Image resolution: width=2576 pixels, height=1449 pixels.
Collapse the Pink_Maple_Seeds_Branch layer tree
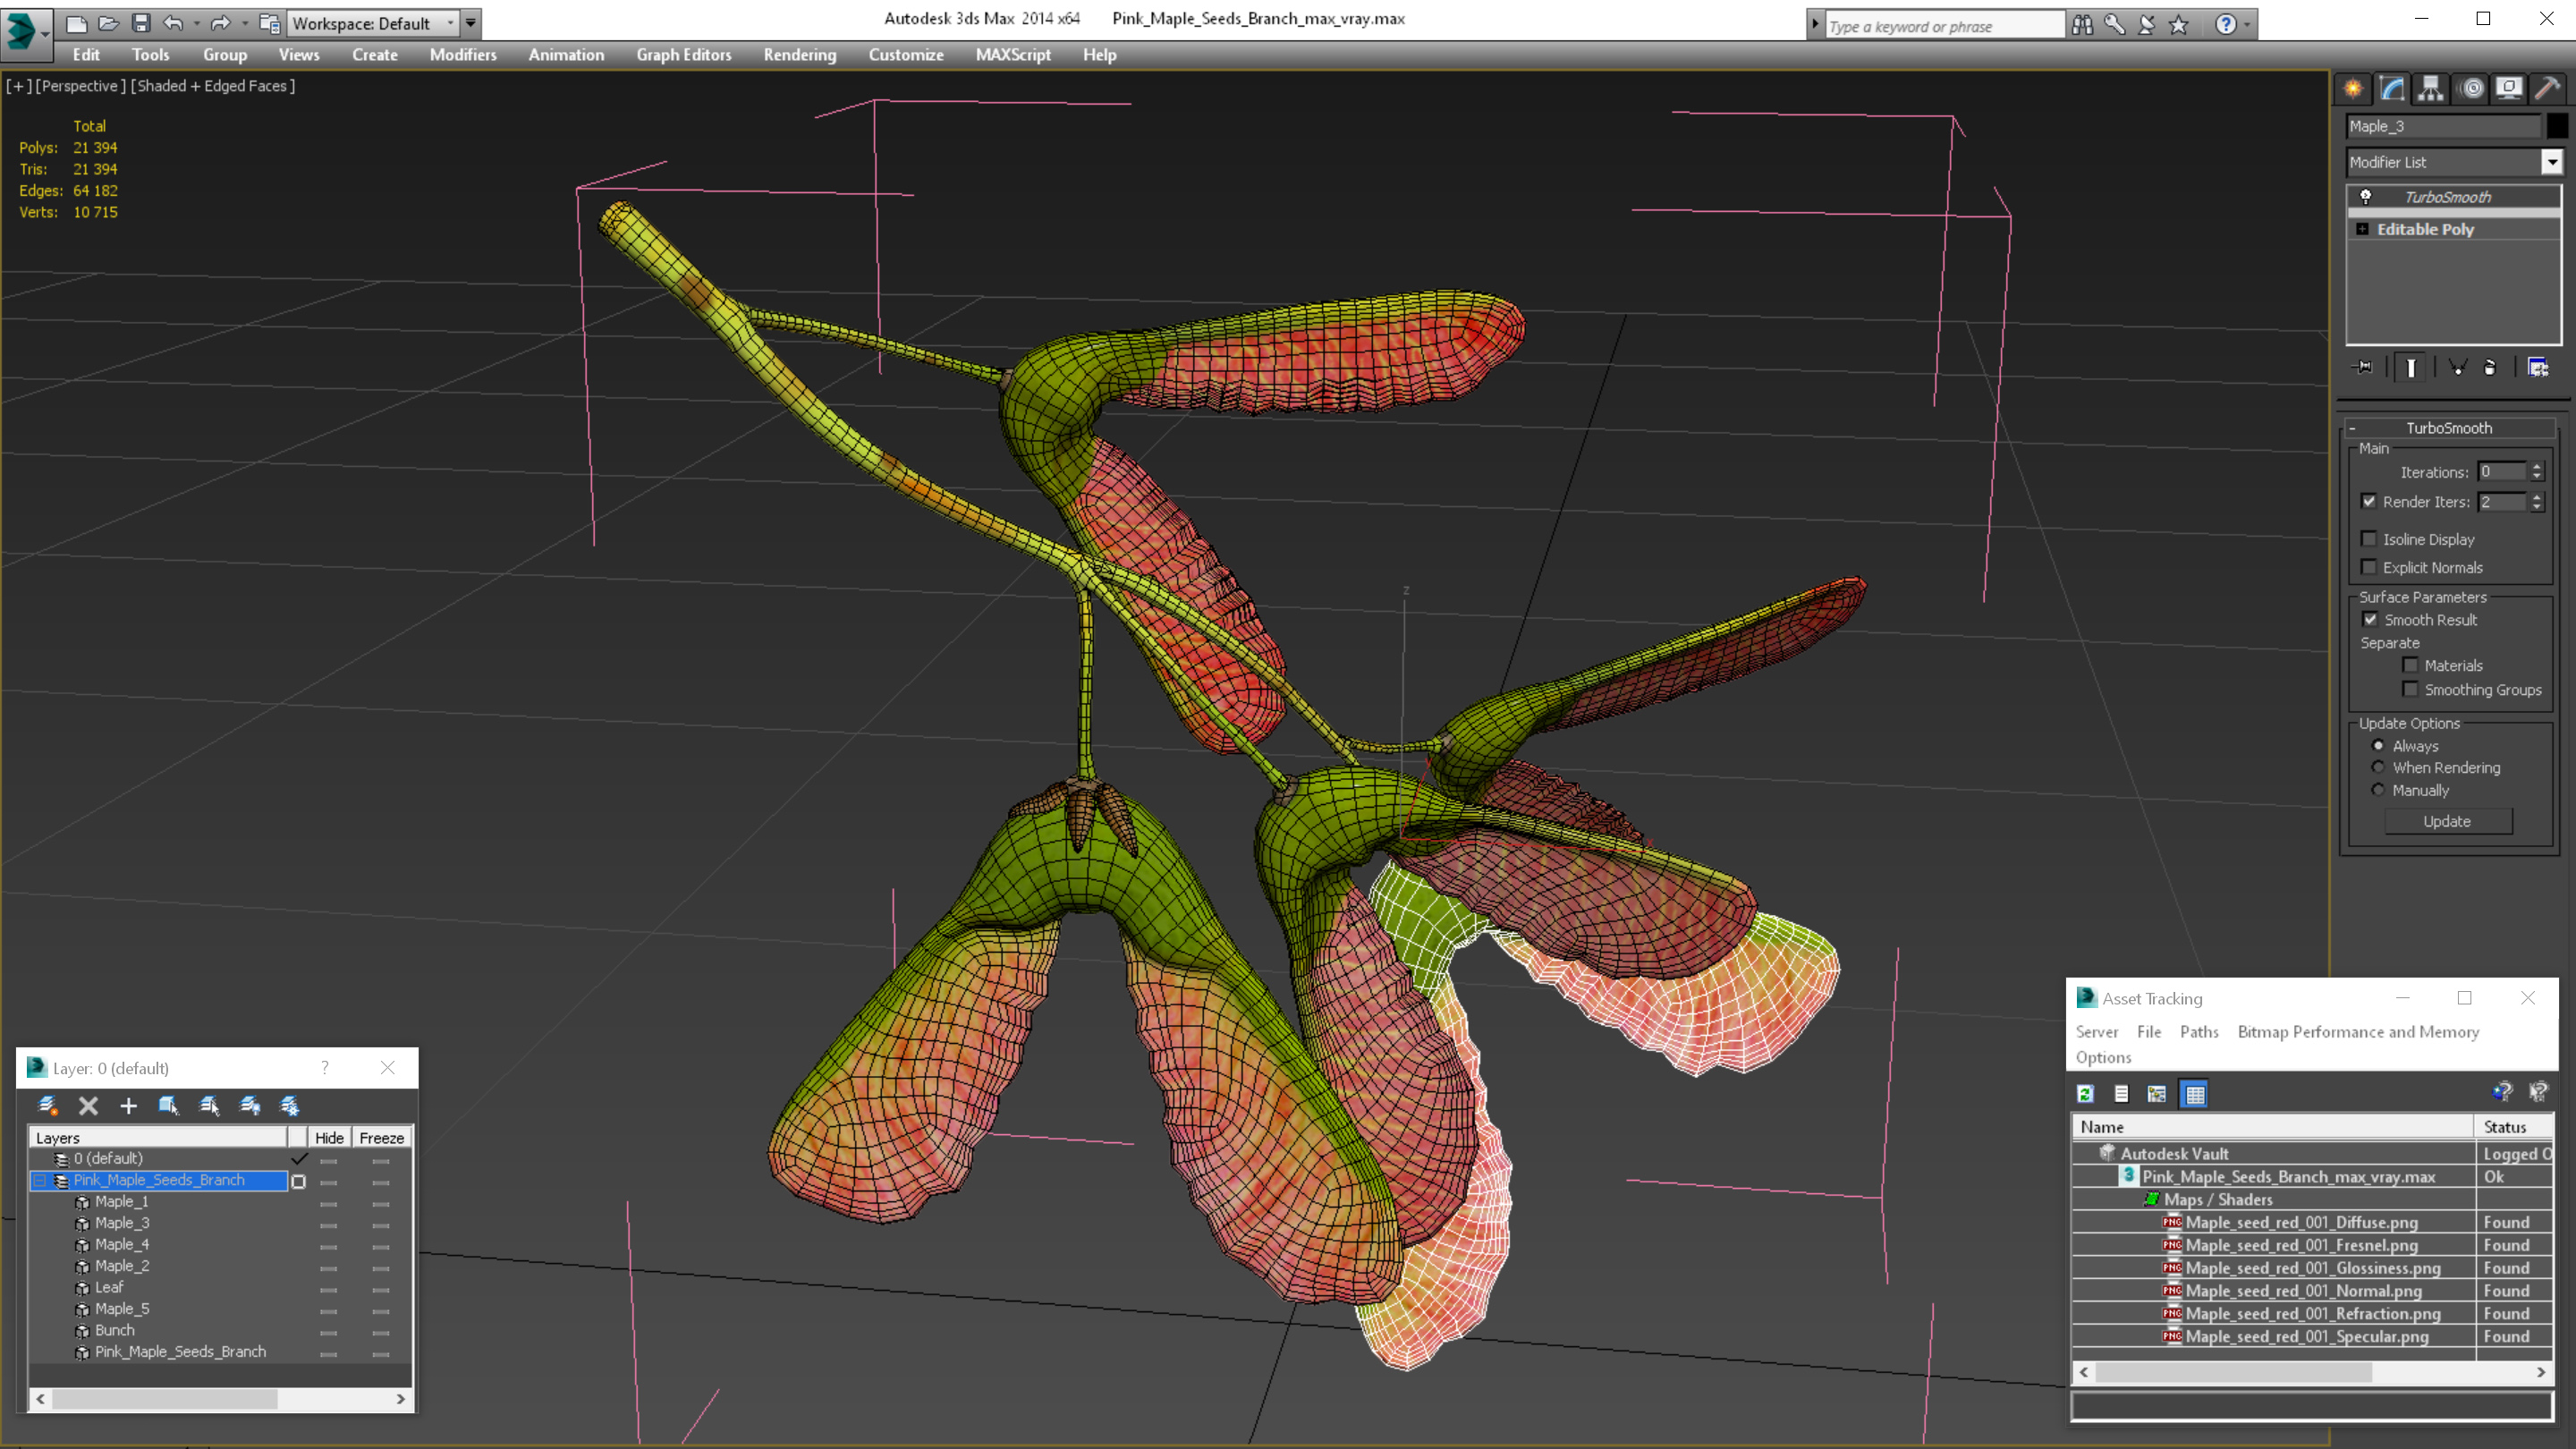[40, 1181]
